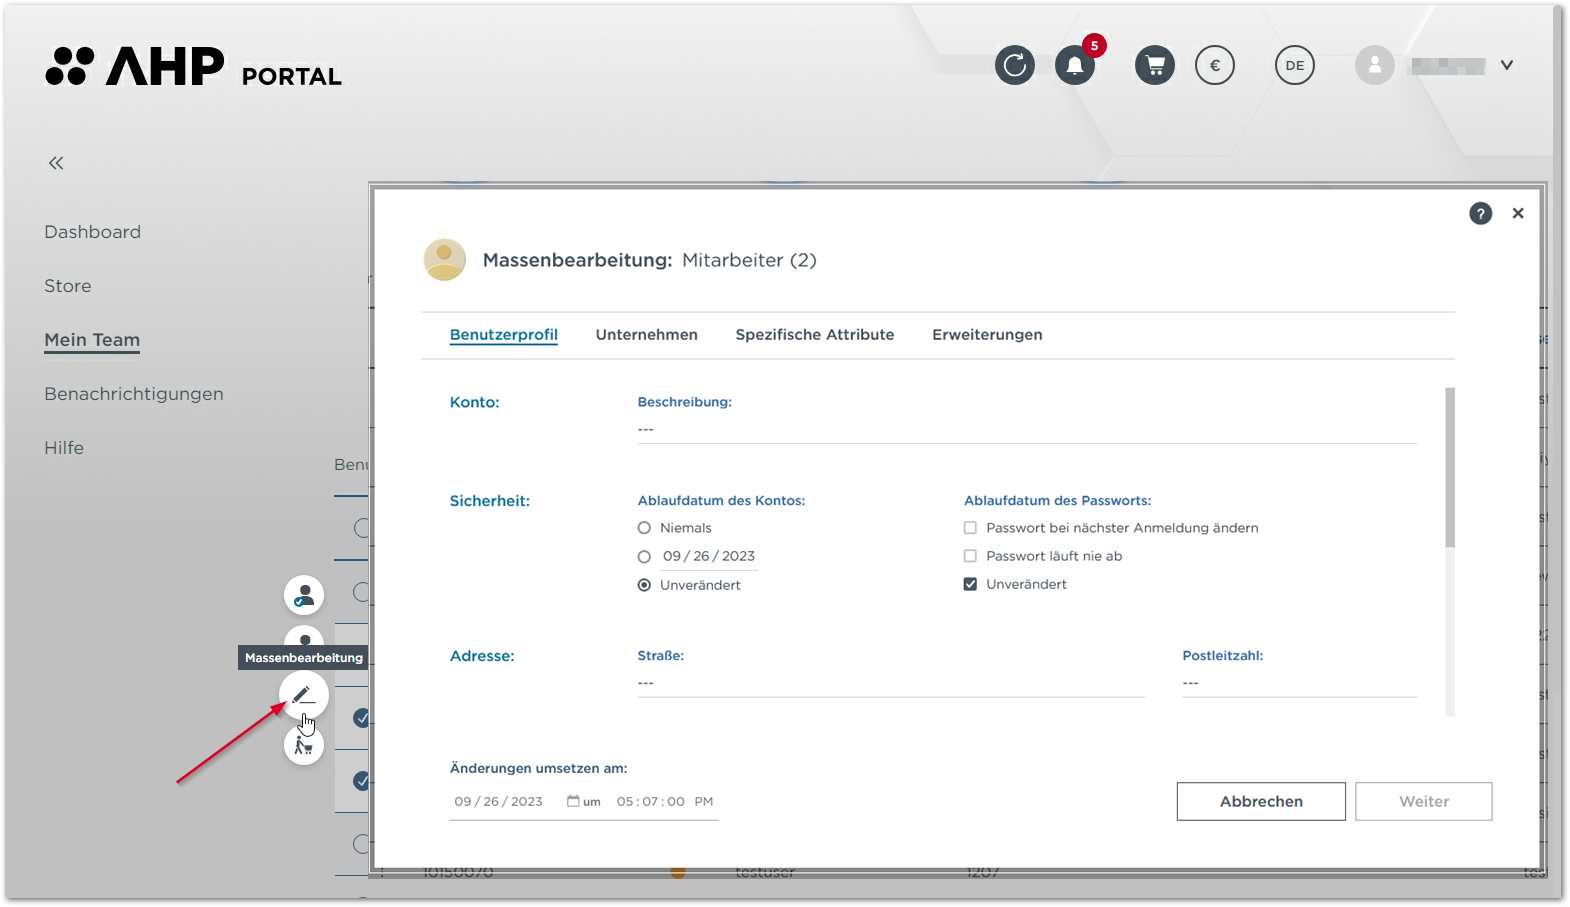Close the Massenbearbeitung dialog
1570x907 pixels.
(x=1518, y=213)
